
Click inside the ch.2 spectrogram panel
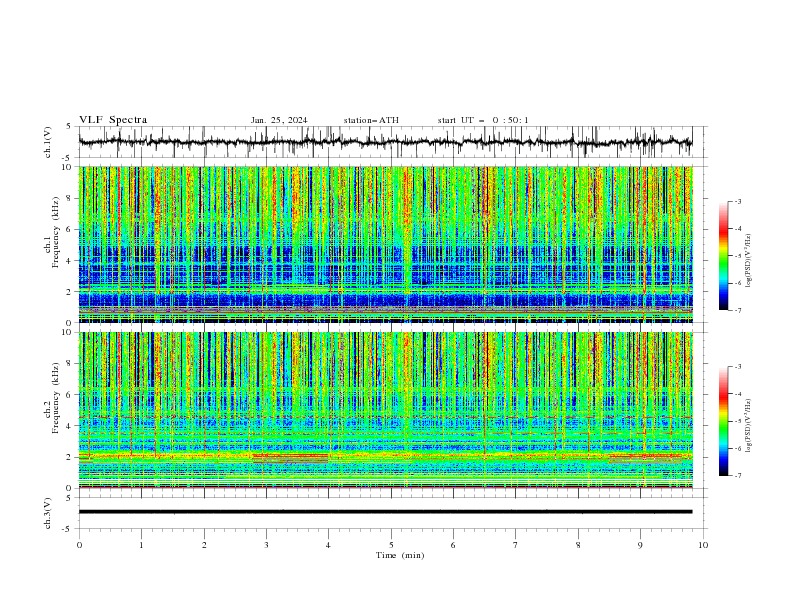click(385, 410)
